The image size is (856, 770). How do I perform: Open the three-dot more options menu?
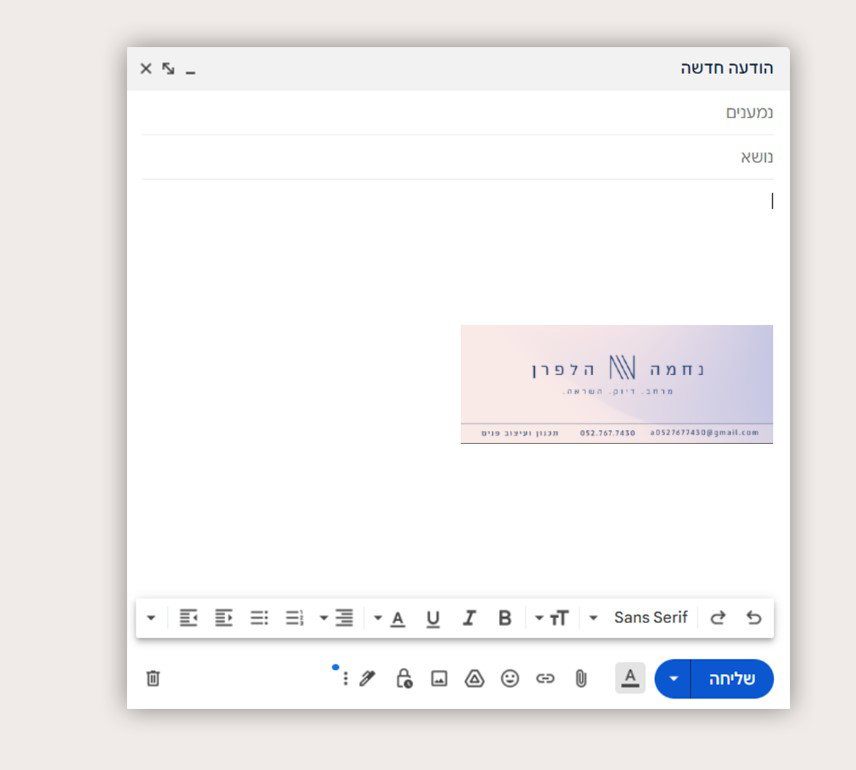pyautogui.click(x=345, y=679)
